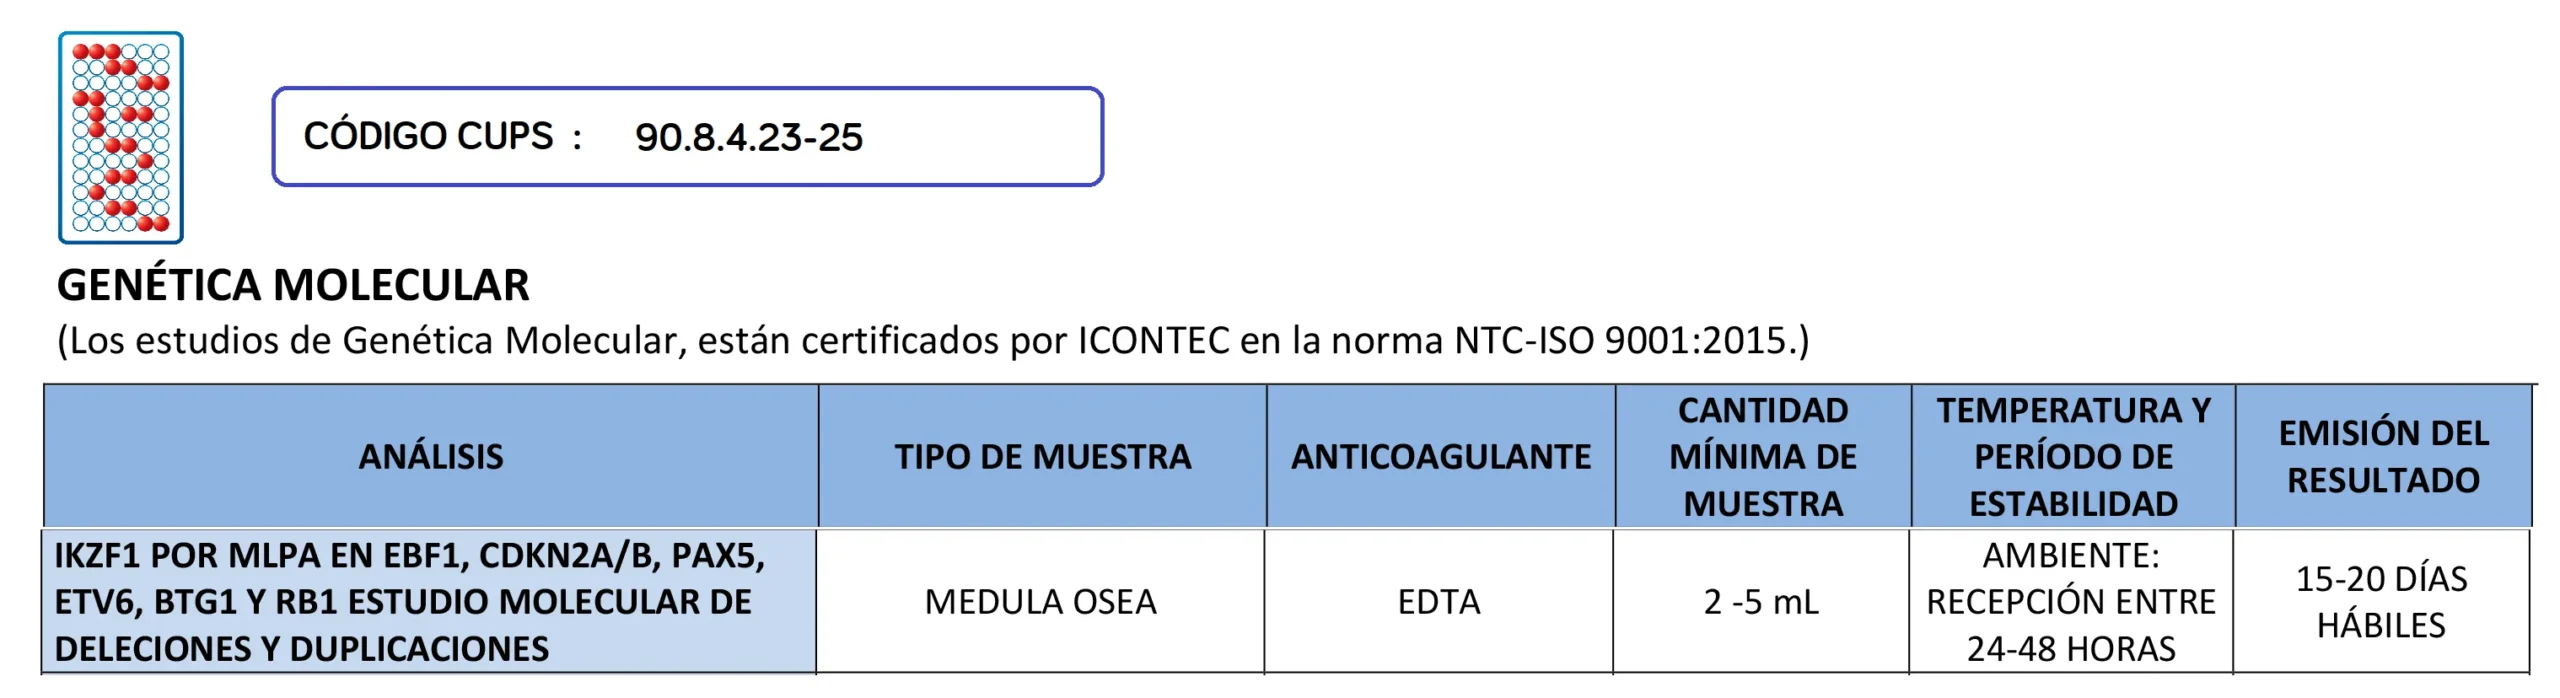Click the '15-20 DÍAS HÁBILES' result cell
Screen dimensions: 2560x698
pyautogui.click(x=2381, y=602)
